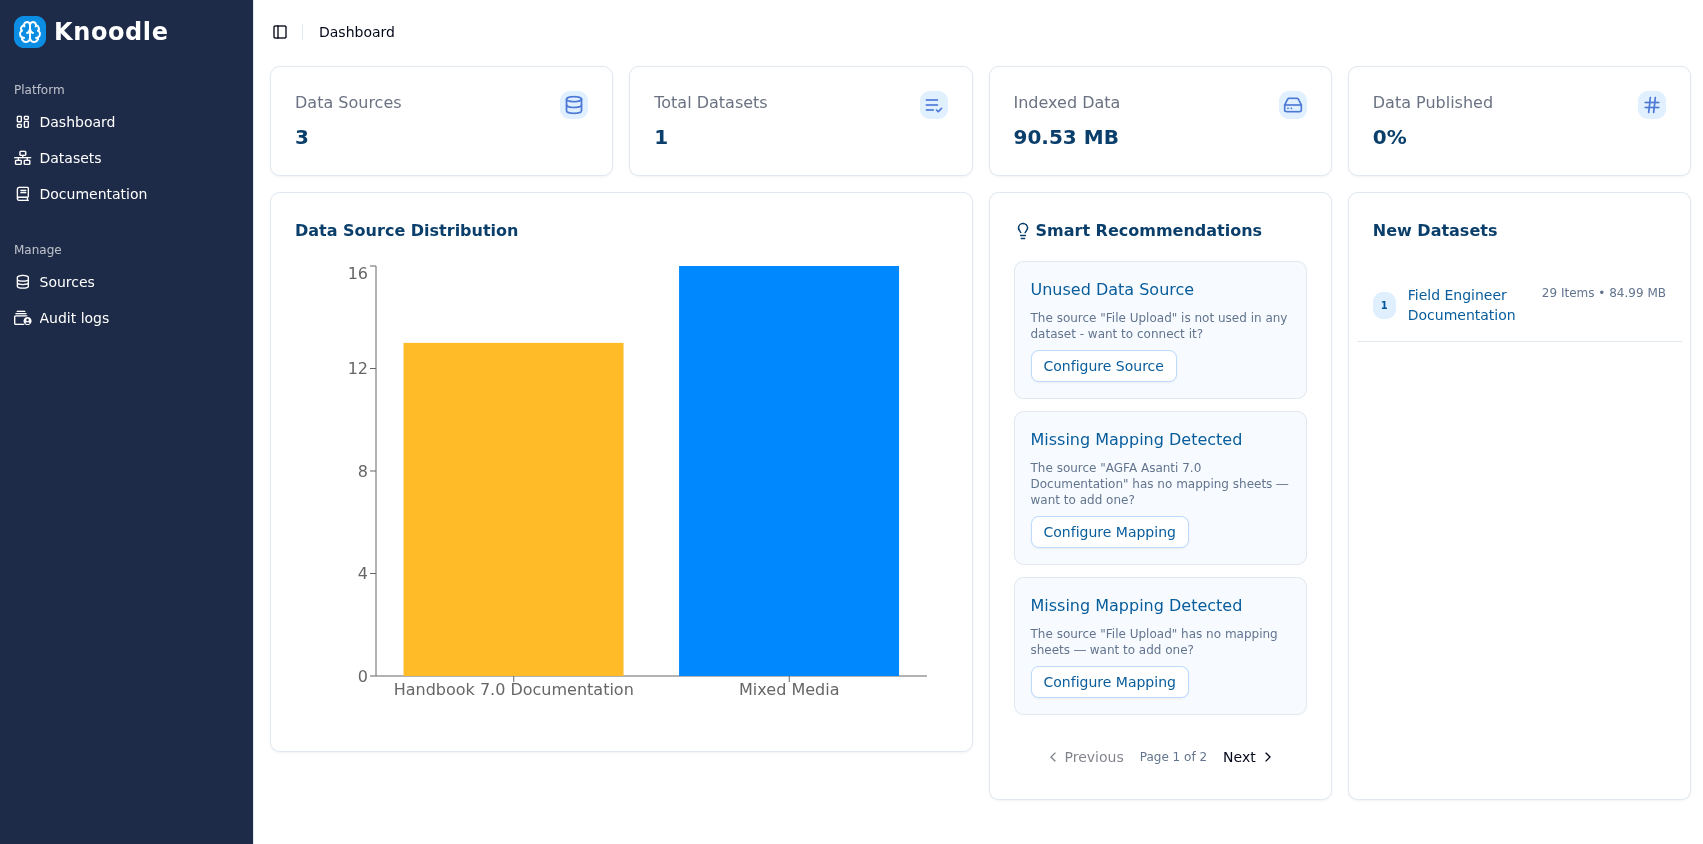Click the Indexed Data hard drive icon
Screen dimensions: 1703x844
point(1292,105)
